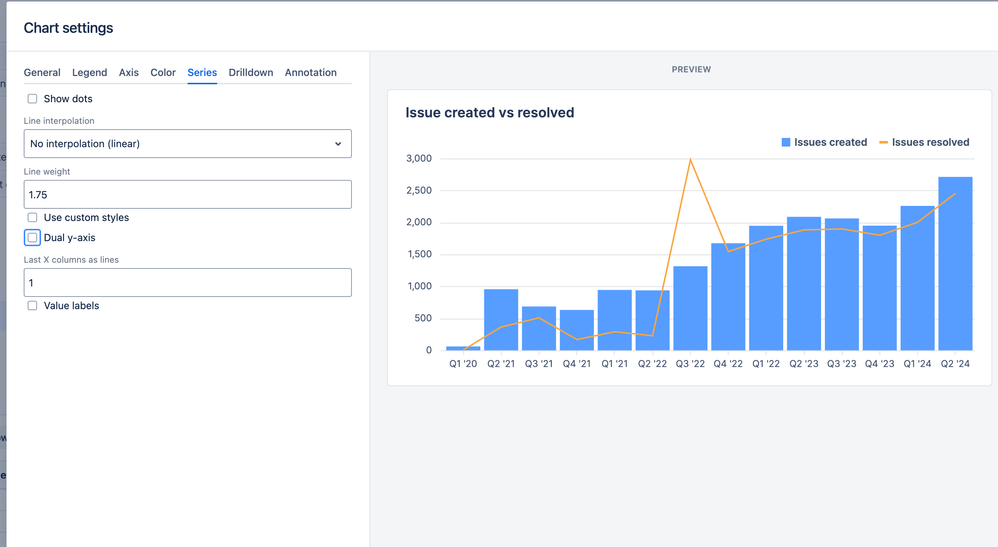Click the Q2 '24 bar in chart
Image resolution: width=998 pixels, height=547 pixels.
[955, 264]
